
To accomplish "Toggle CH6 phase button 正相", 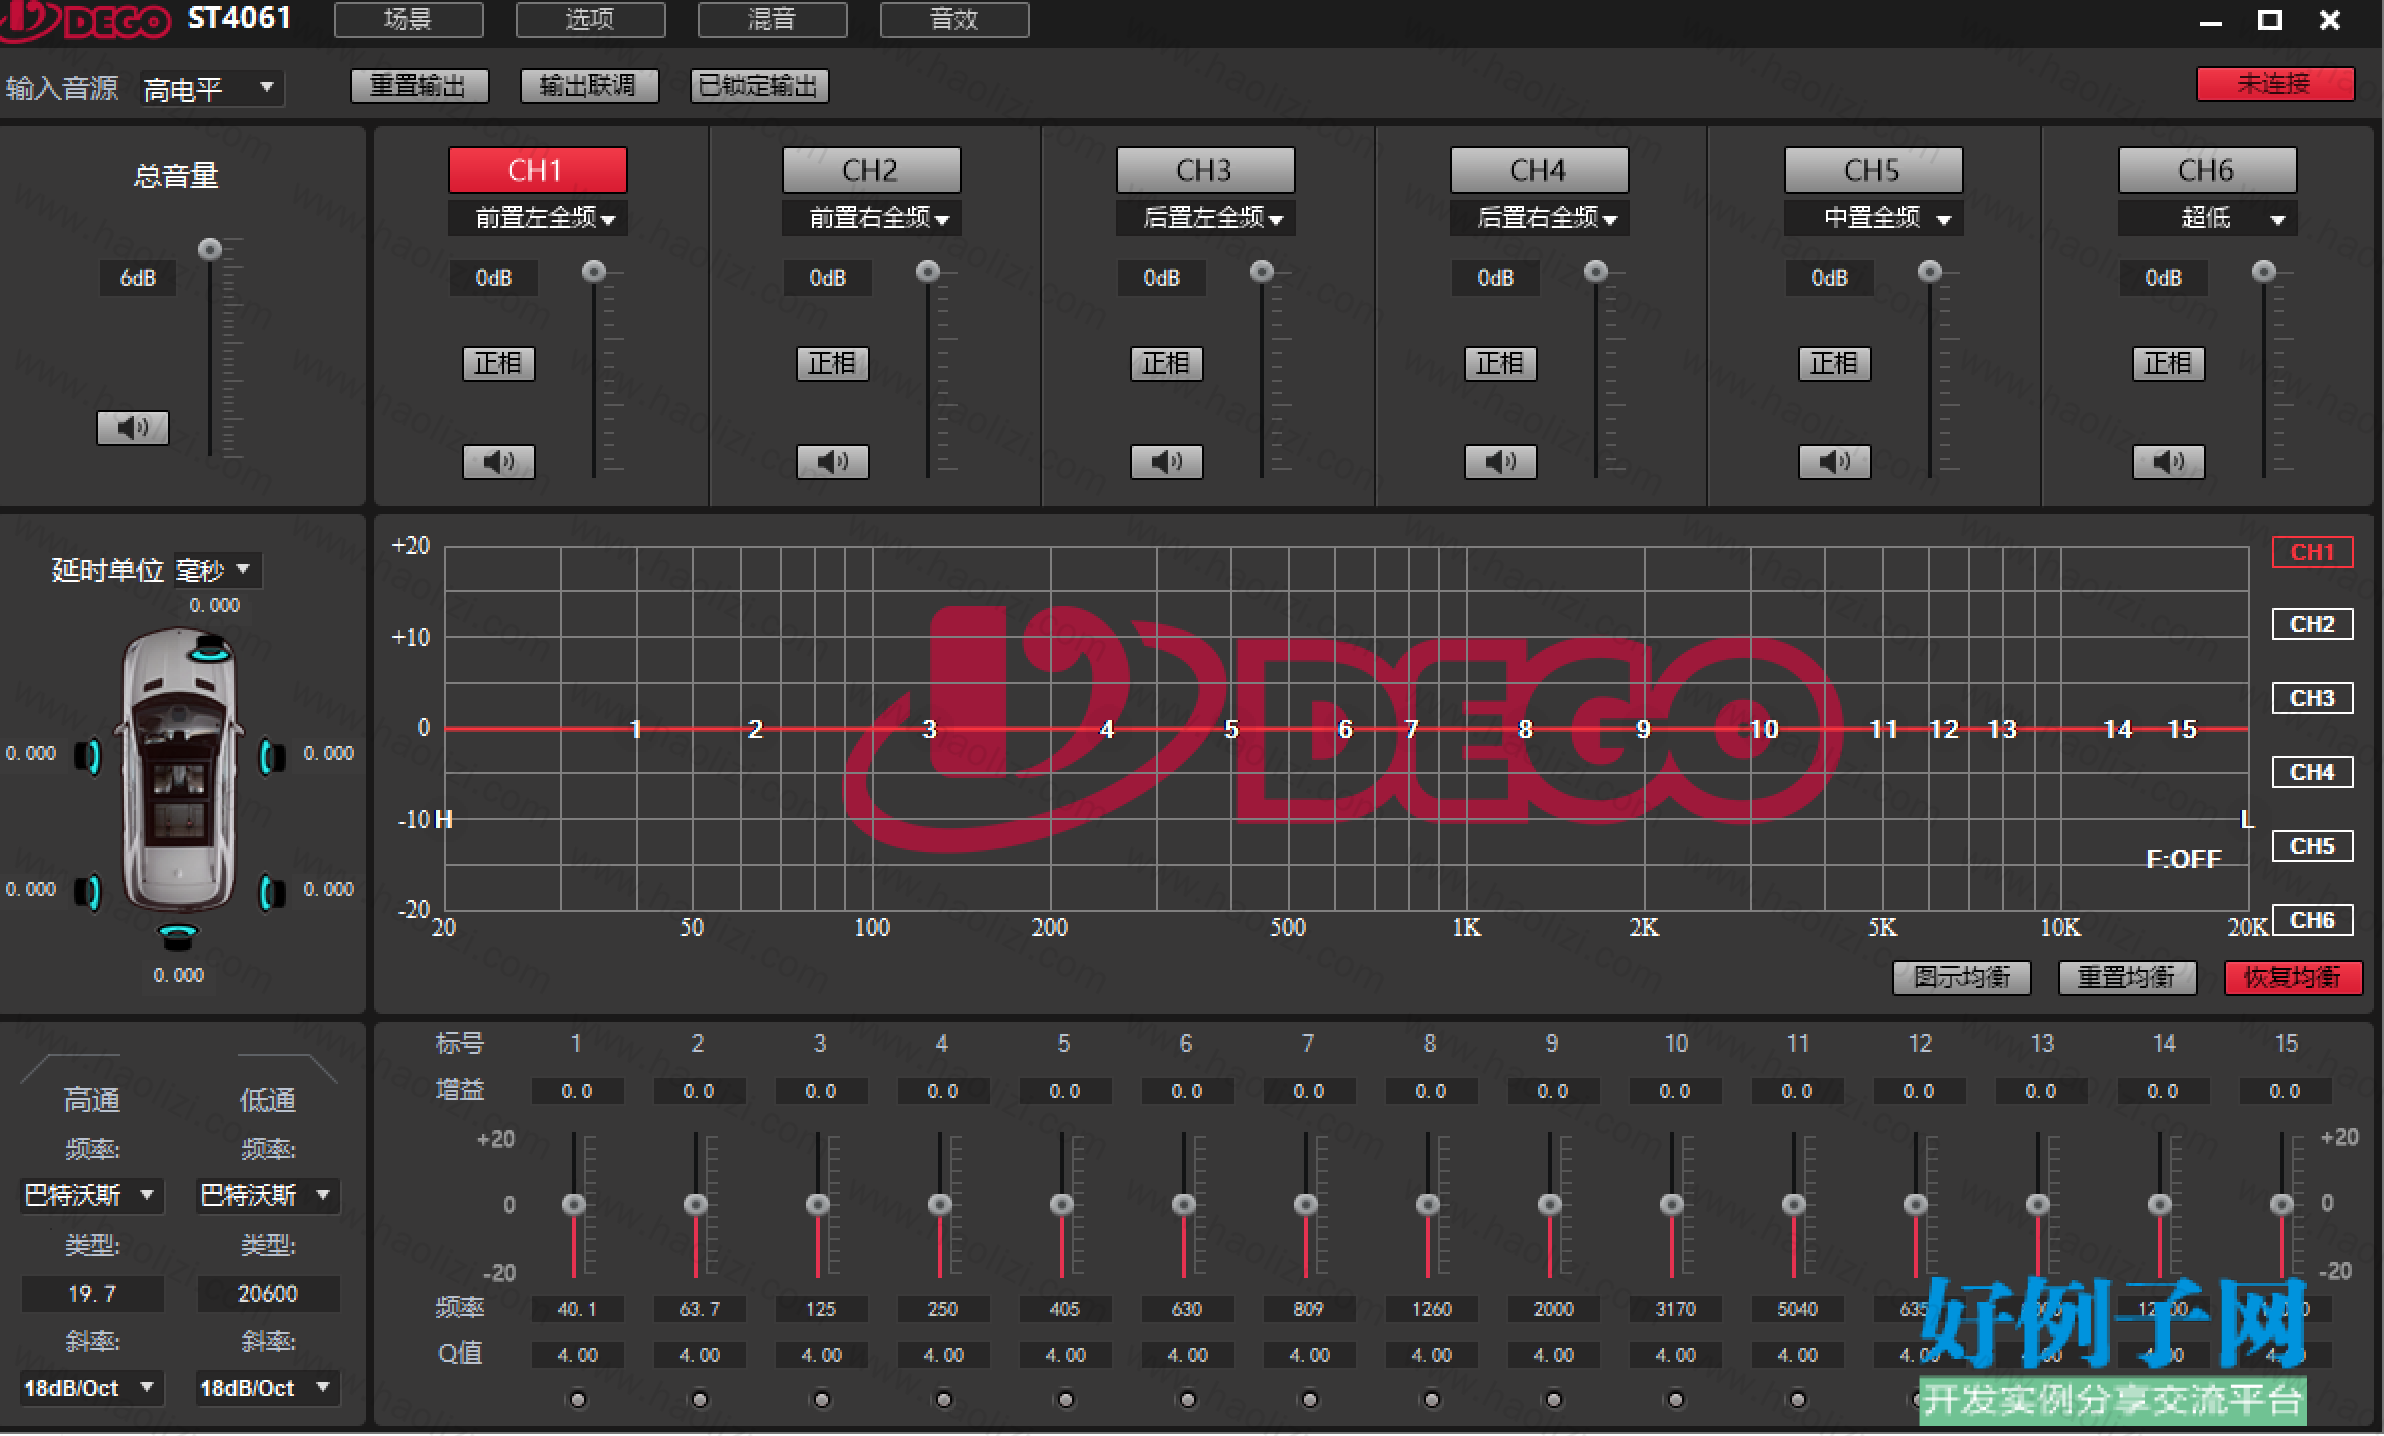I will pyautogui.click(x=2168, y=363).
